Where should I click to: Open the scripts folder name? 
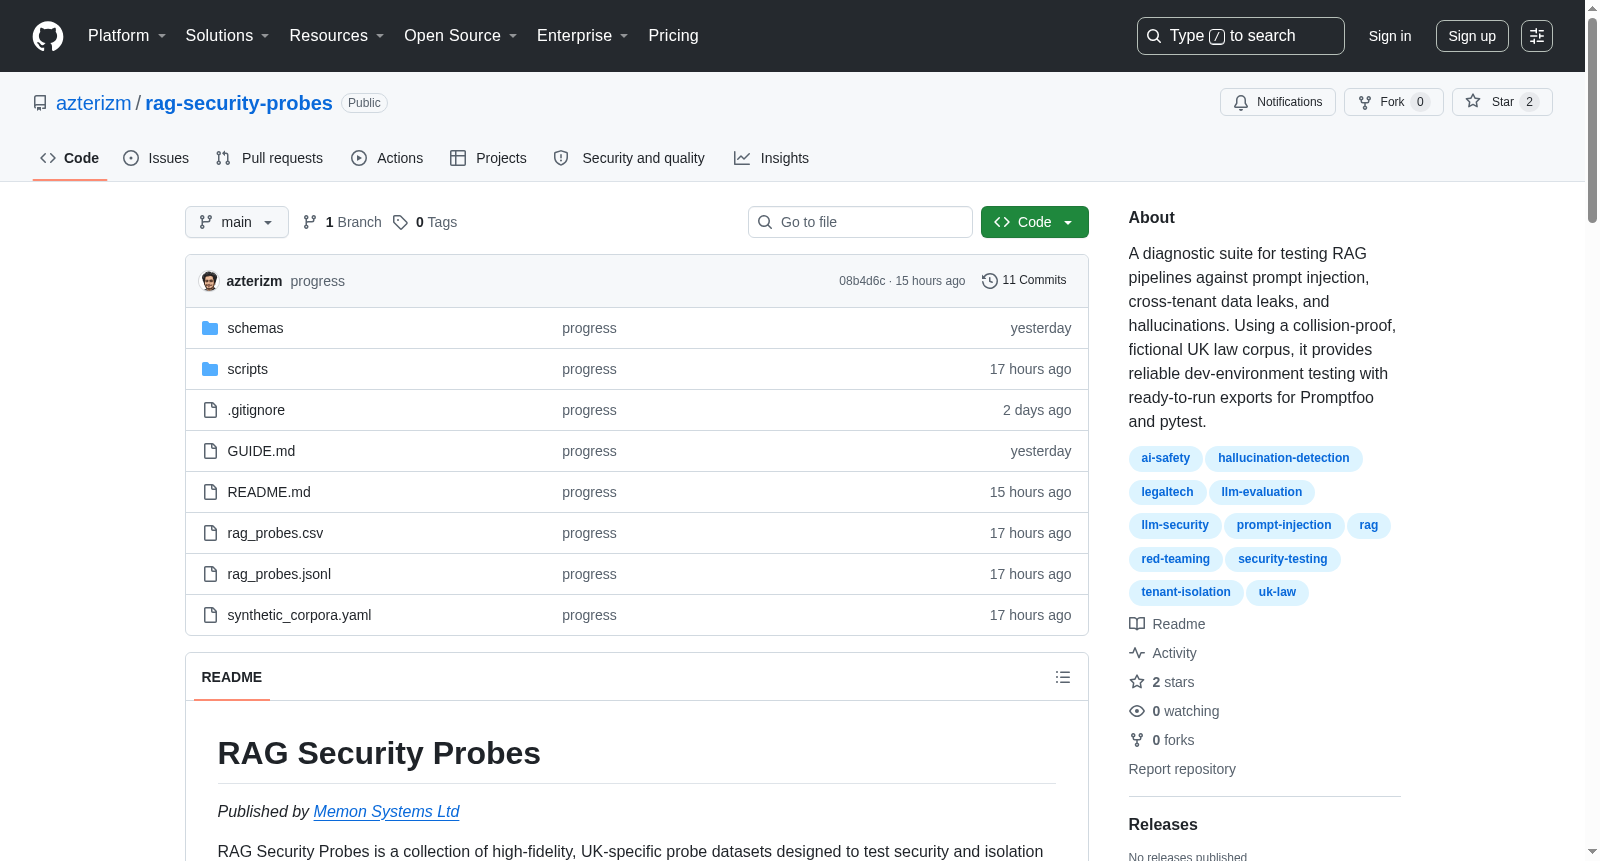247,369
